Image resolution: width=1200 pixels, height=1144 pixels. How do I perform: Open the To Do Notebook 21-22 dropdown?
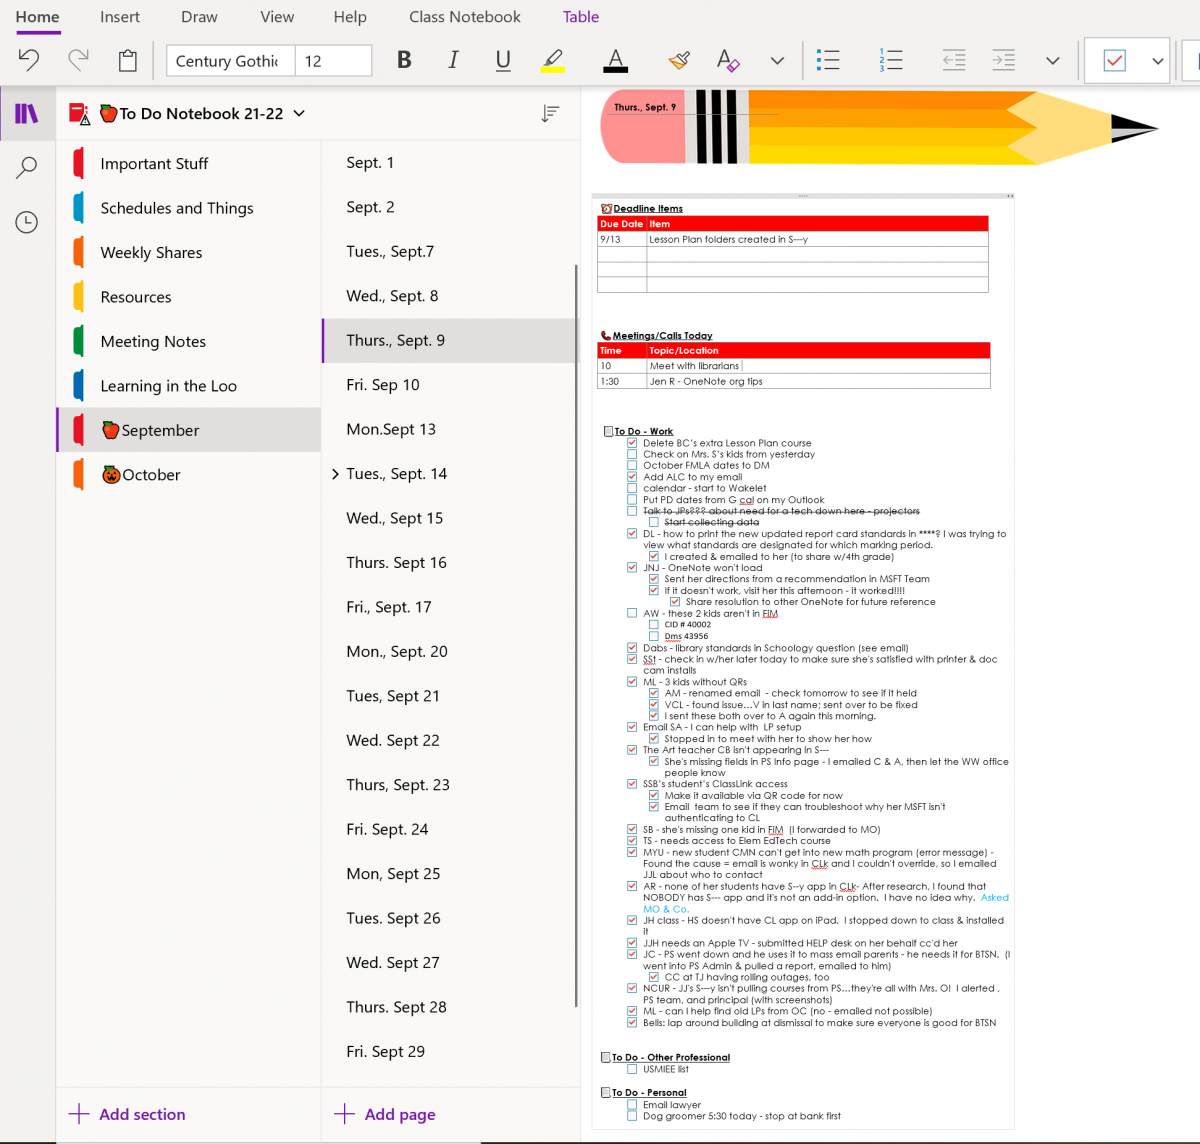(x=299, y=113)
